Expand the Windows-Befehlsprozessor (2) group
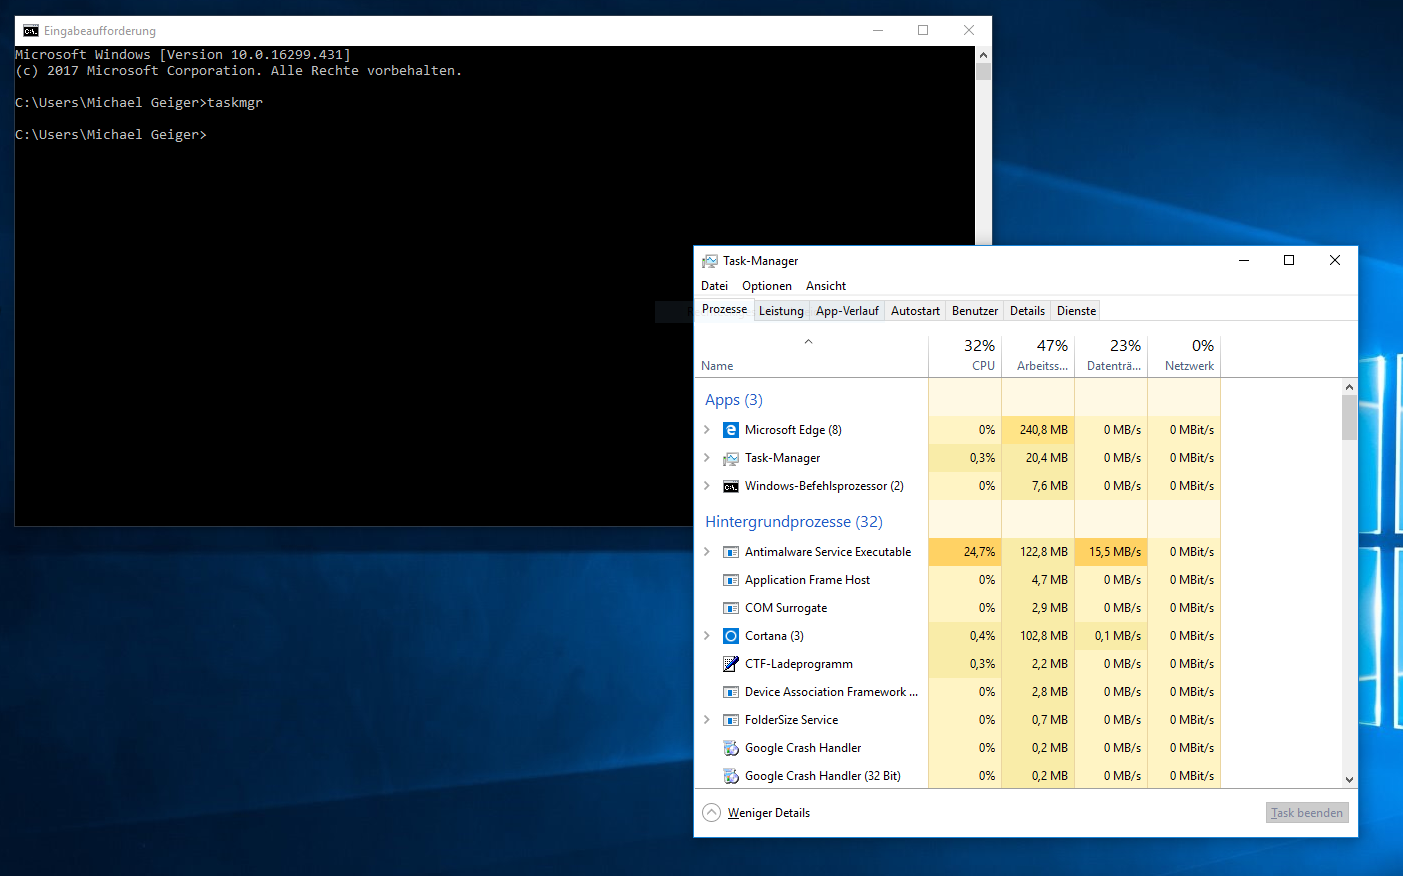Screen dimensions: 1403x876 pos(707,486)
